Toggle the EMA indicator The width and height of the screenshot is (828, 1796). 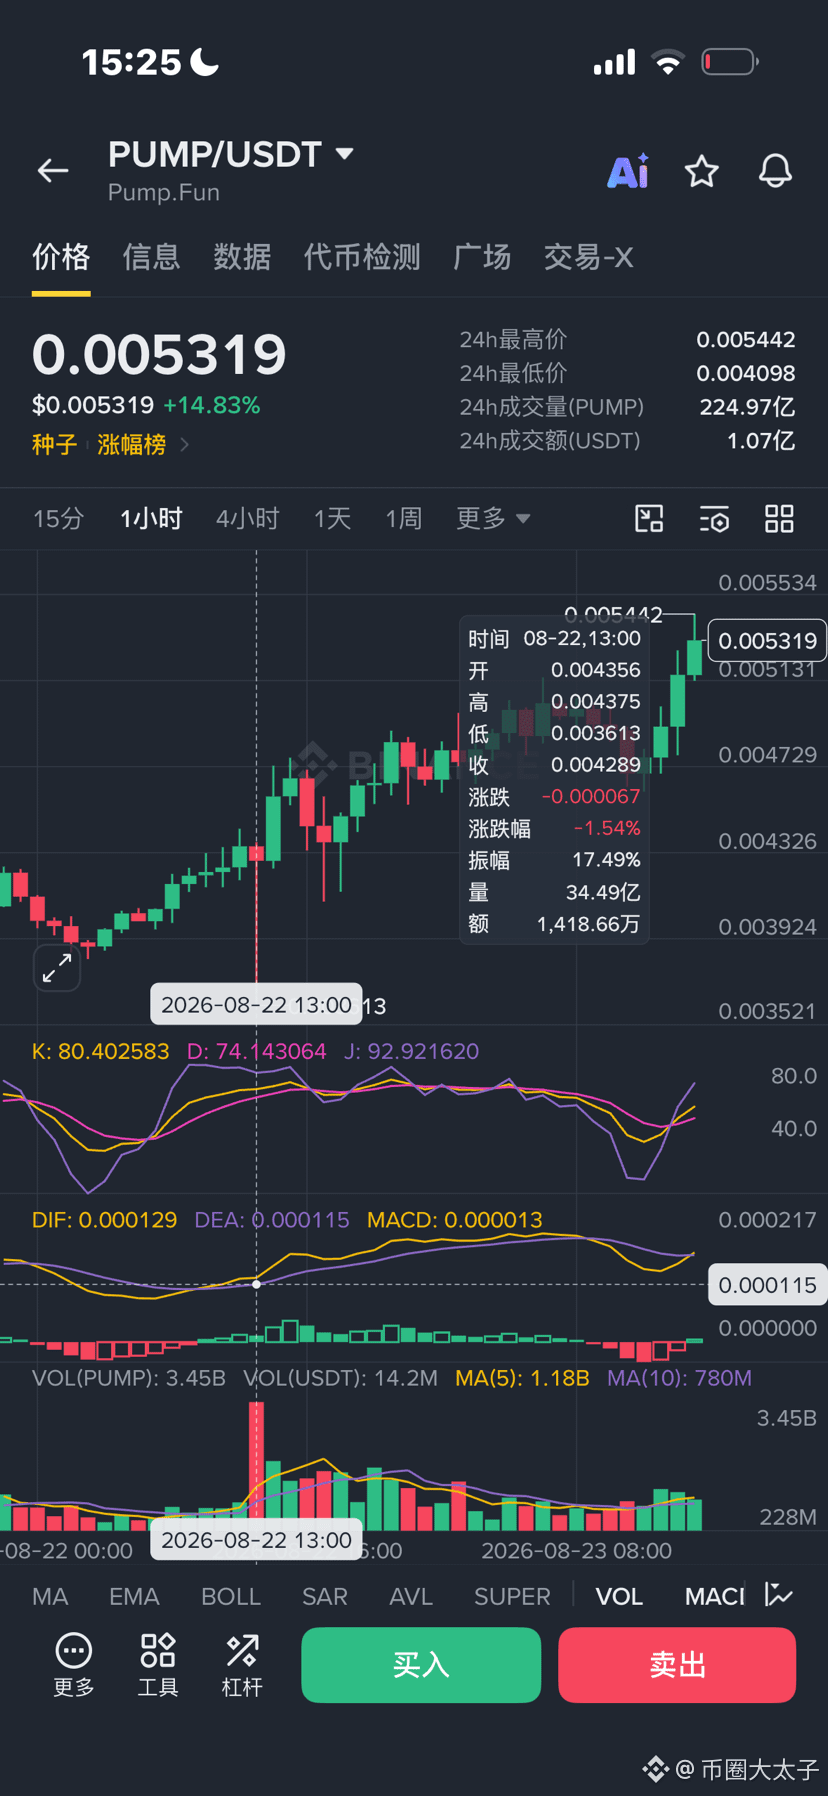point(134,1596)
